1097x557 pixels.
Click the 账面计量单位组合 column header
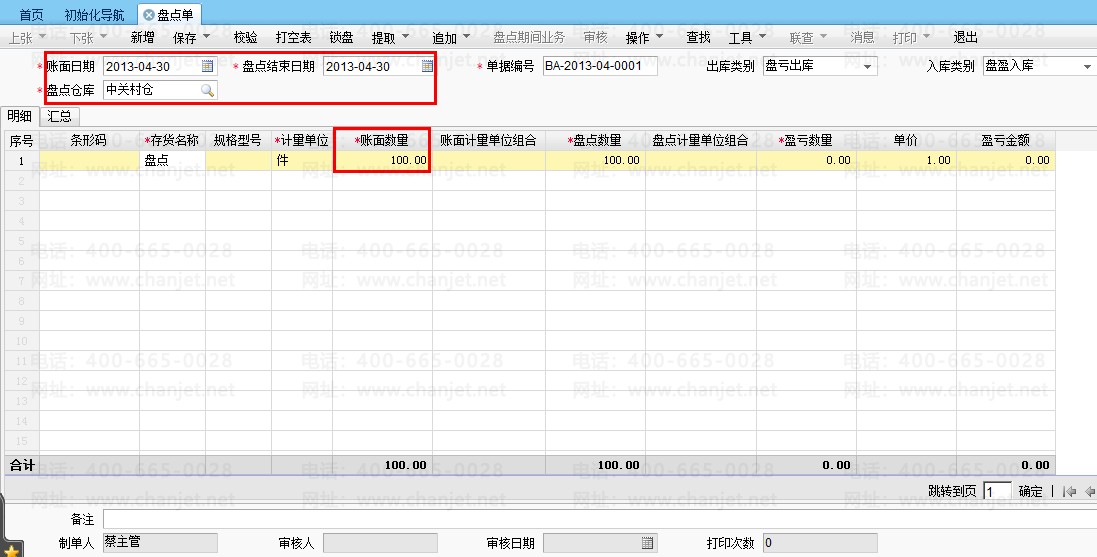tap(488, 141)
